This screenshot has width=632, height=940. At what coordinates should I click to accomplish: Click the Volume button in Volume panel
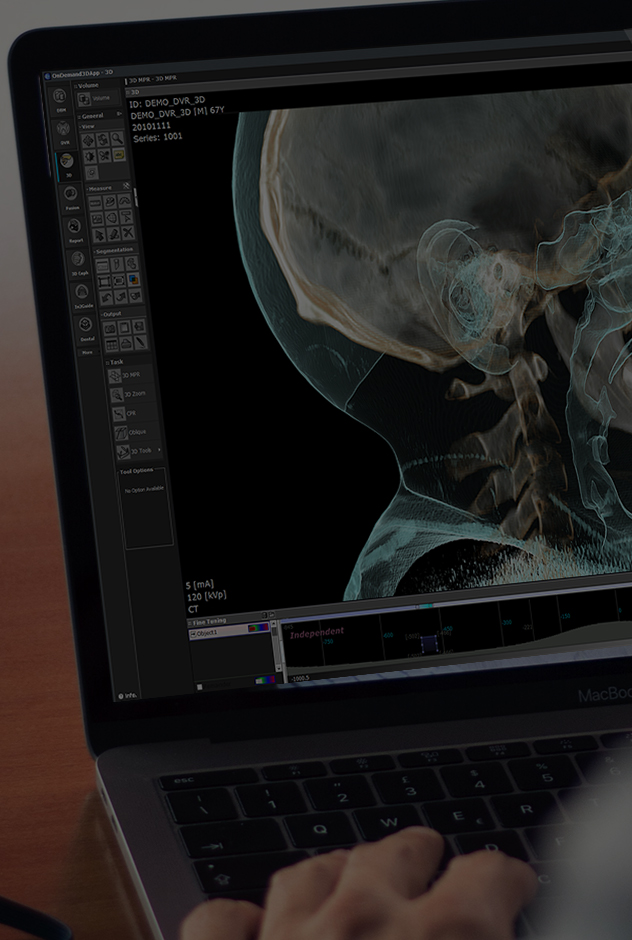pos(99,98)
